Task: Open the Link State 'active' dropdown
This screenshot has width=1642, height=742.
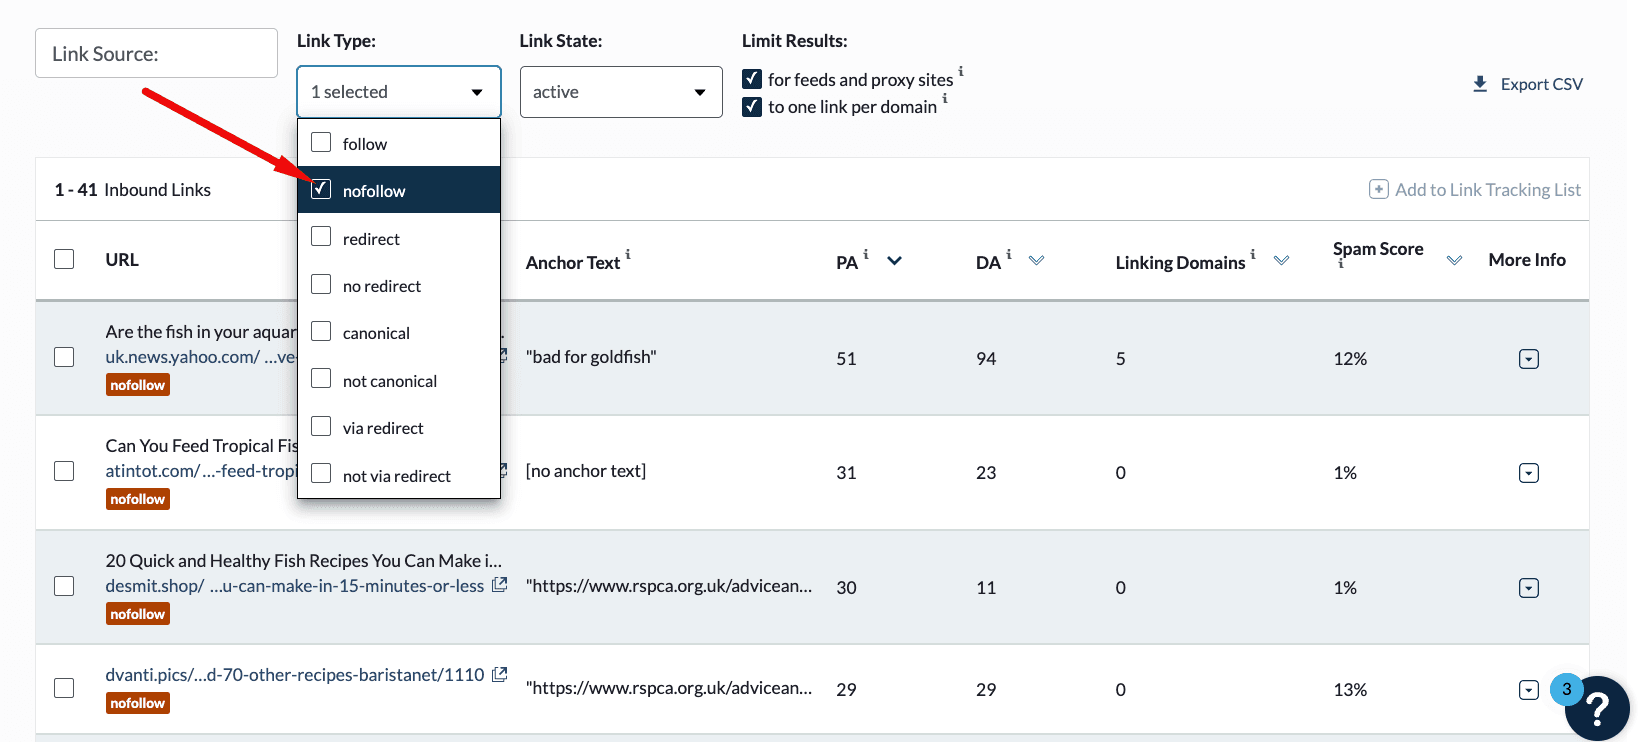Action: (x=620, y=92)
